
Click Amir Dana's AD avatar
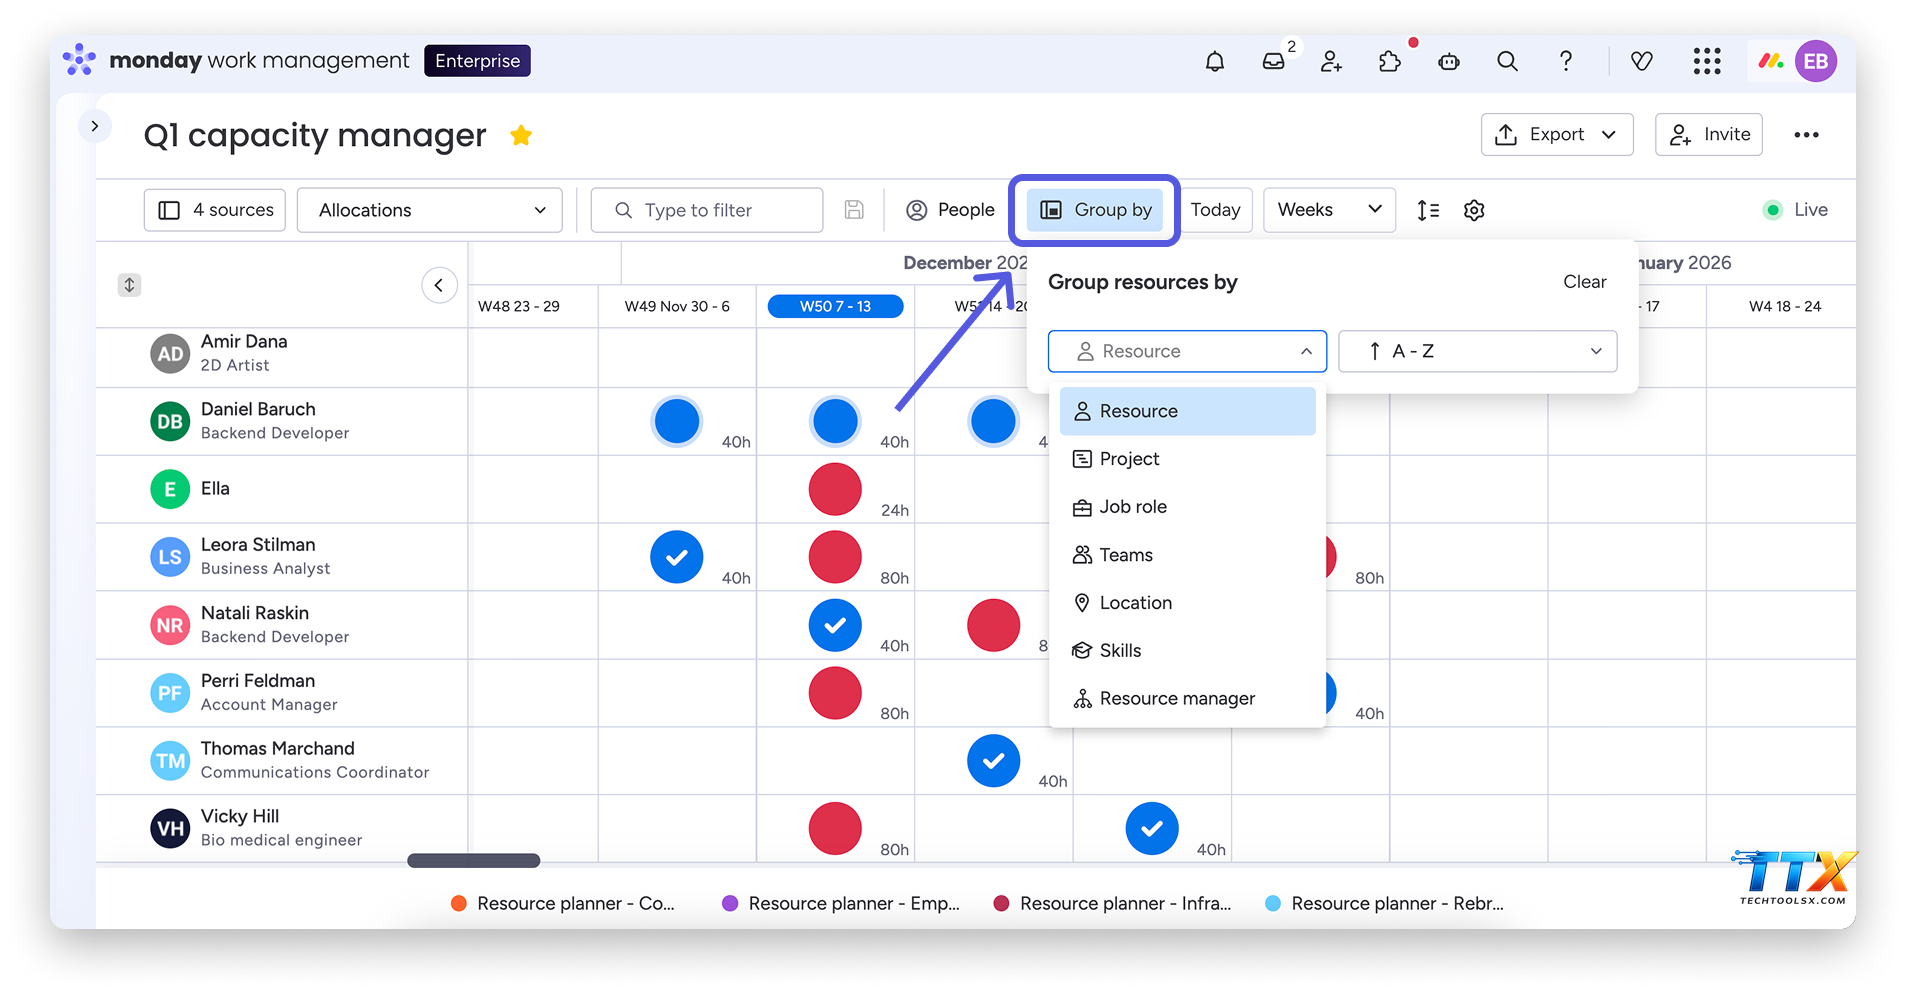tap(170, 354)
